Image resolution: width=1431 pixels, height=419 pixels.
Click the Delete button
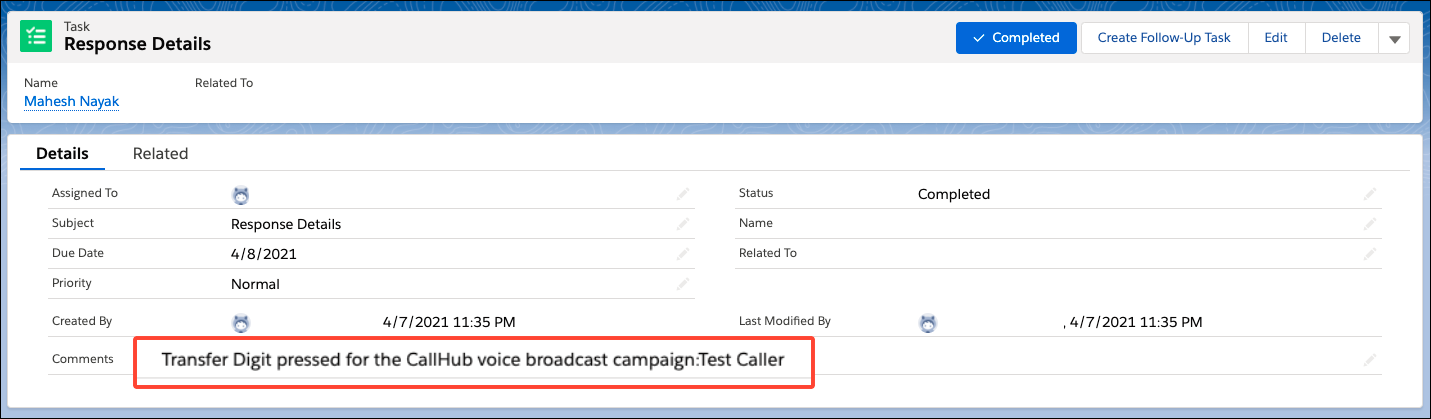click(x=1341, y=38)
